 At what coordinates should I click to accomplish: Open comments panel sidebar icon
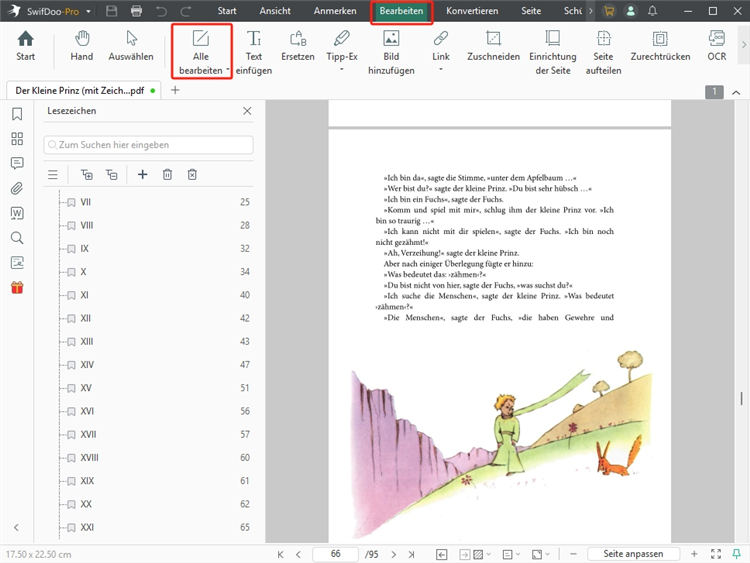click(x=17, y=164)
